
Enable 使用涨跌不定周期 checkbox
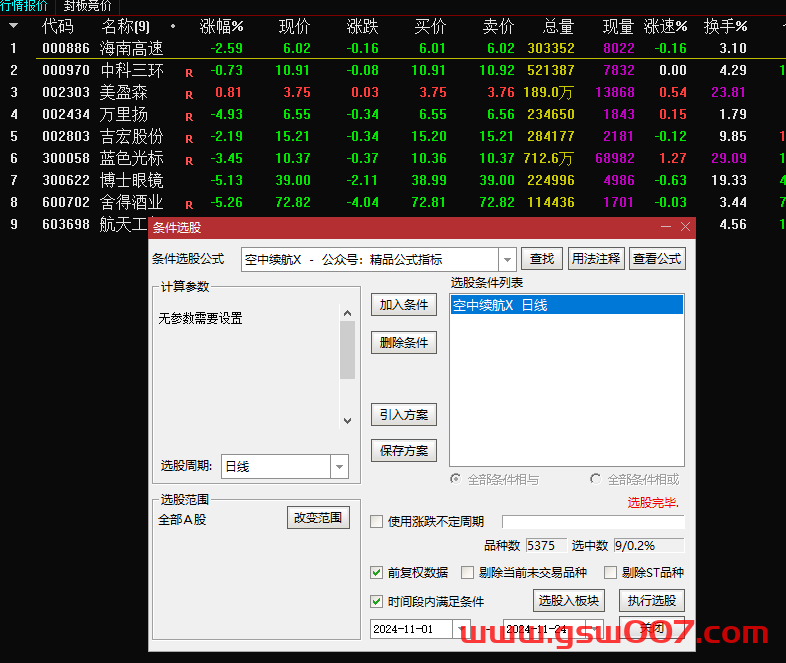click(377, 521)
